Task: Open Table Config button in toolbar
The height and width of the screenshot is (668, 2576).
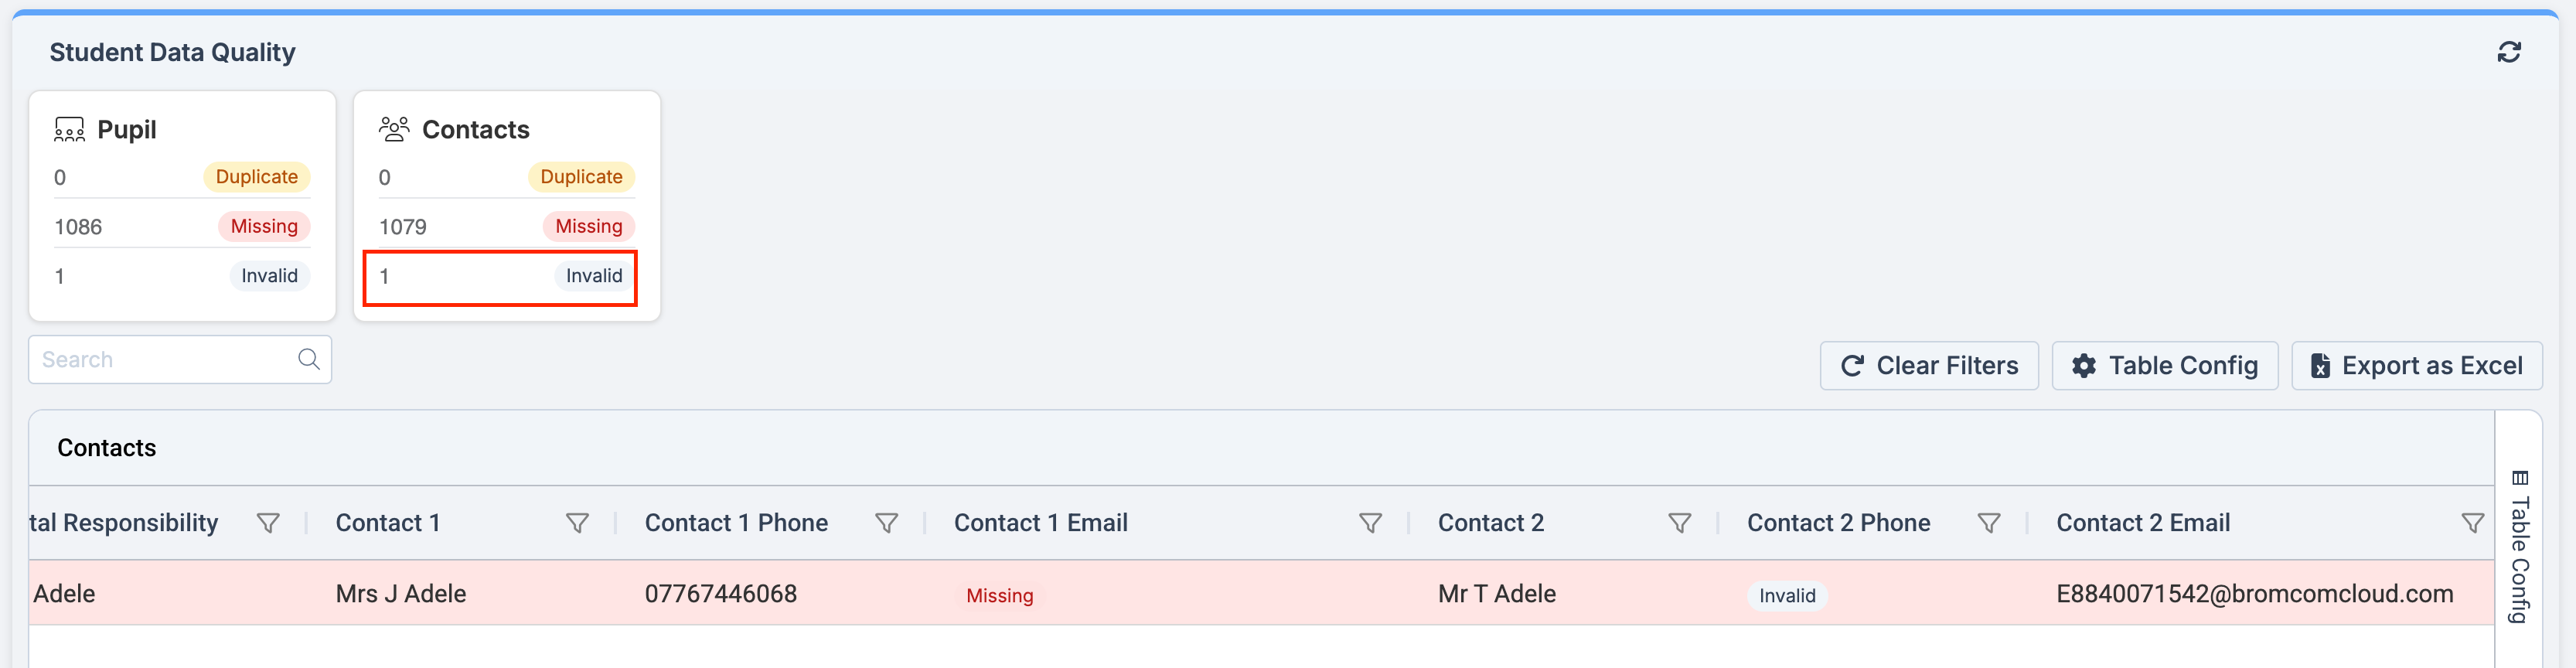Action: tap(2164, 366)
